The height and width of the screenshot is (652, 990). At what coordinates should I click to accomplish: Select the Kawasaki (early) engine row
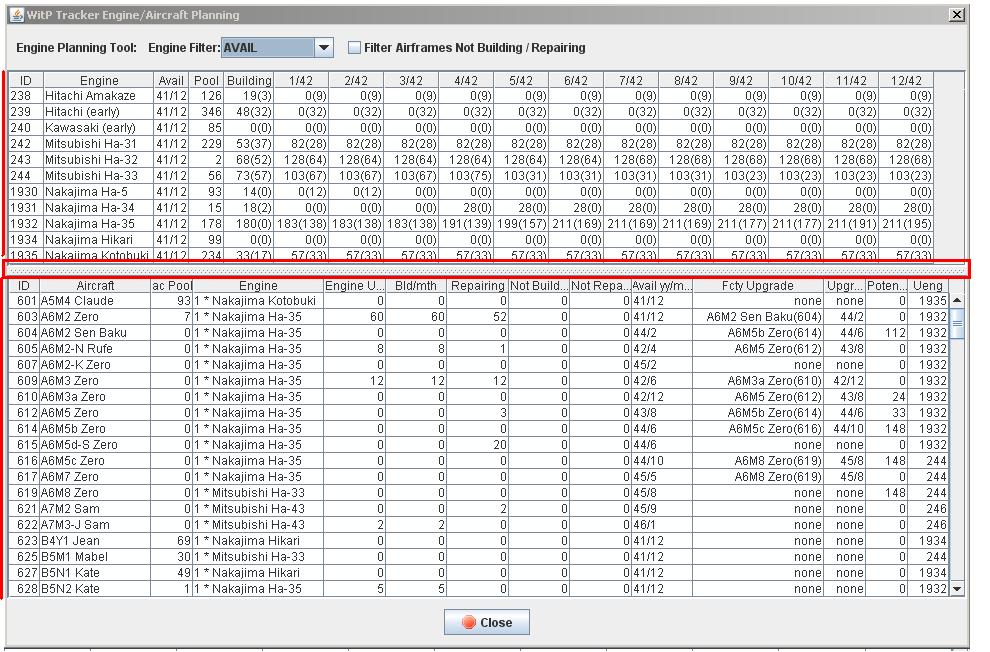click(x=471, y=127)
